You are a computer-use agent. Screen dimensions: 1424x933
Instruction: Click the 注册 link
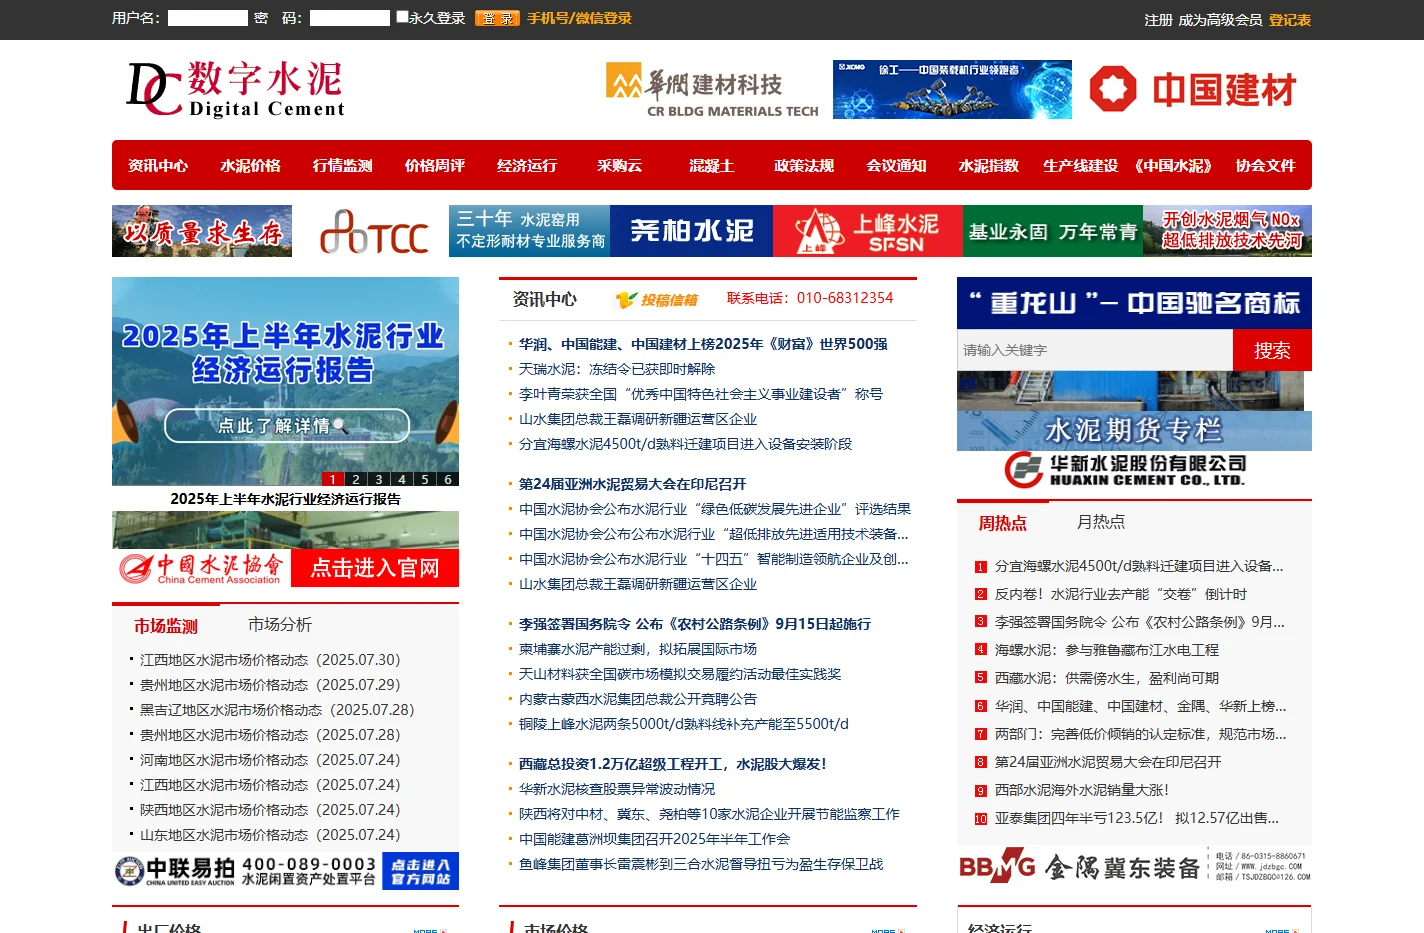click(1158, 20)
